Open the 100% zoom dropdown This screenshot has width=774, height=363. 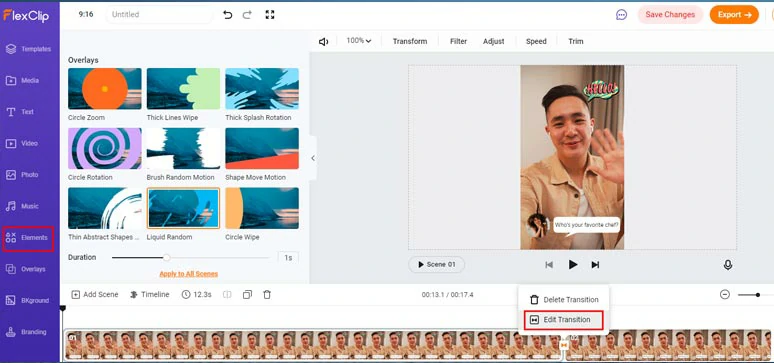[359, 41]
